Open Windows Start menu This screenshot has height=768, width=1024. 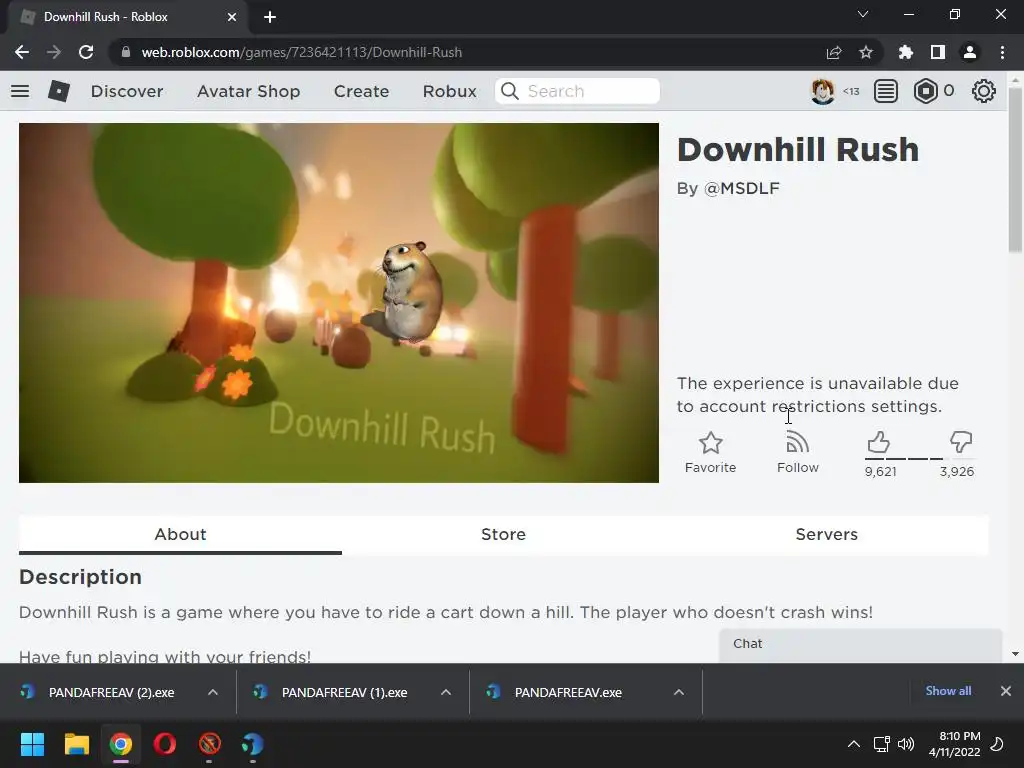click(x=32, y=744)
